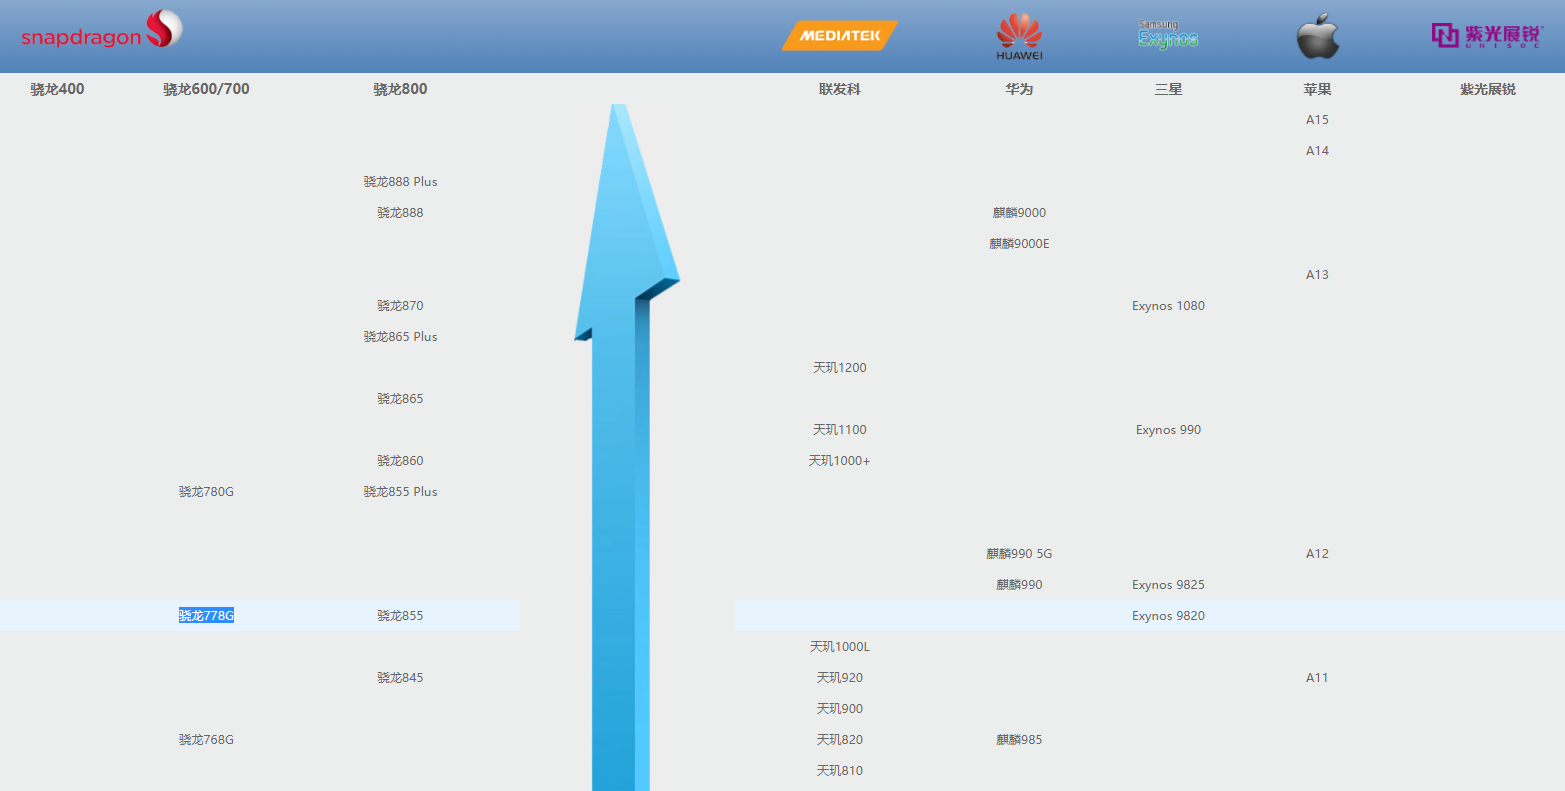Click the Samsung Exynos logo
Image resolution: width=1565 pixels, height=791 pixels.
[x=1168, y=35]
